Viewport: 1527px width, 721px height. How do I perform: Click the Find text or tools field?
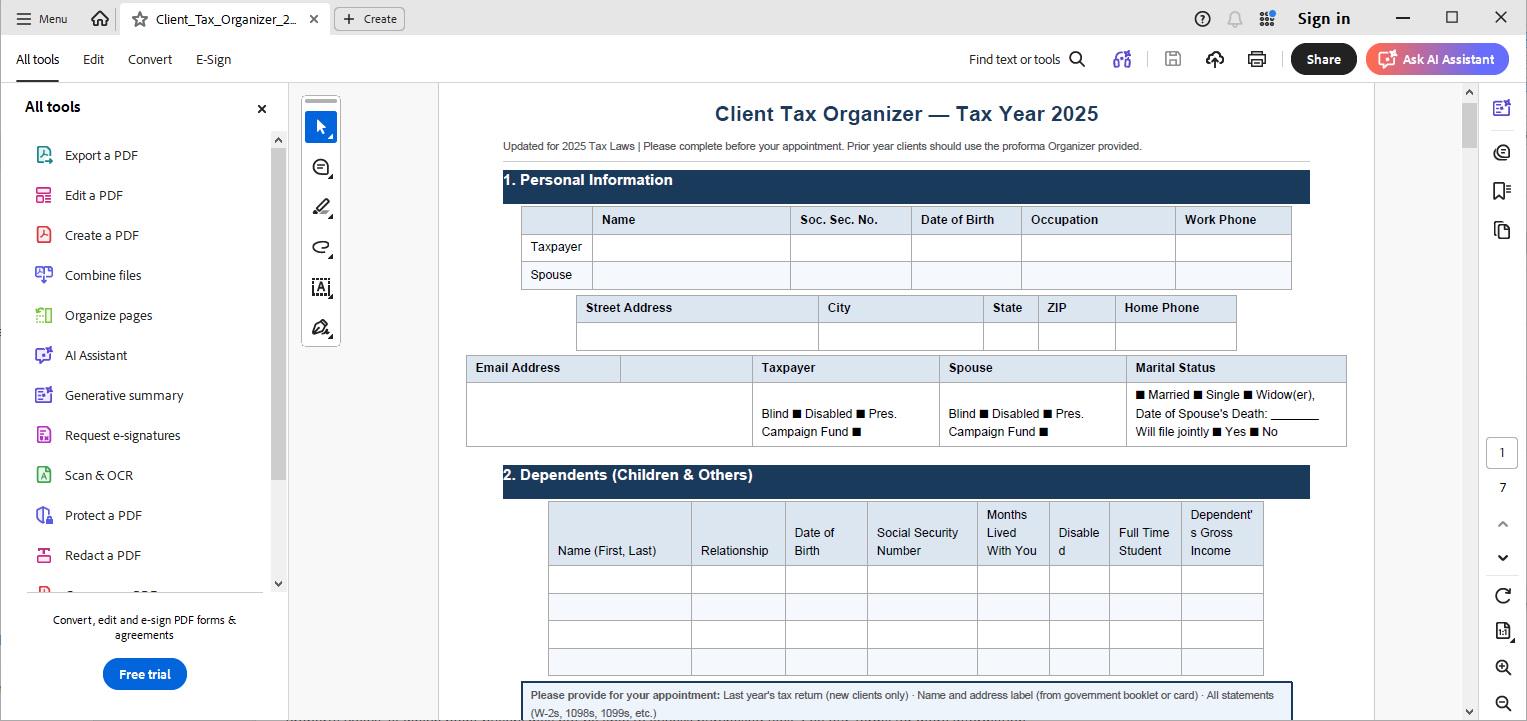click(x=1014, y=59)
